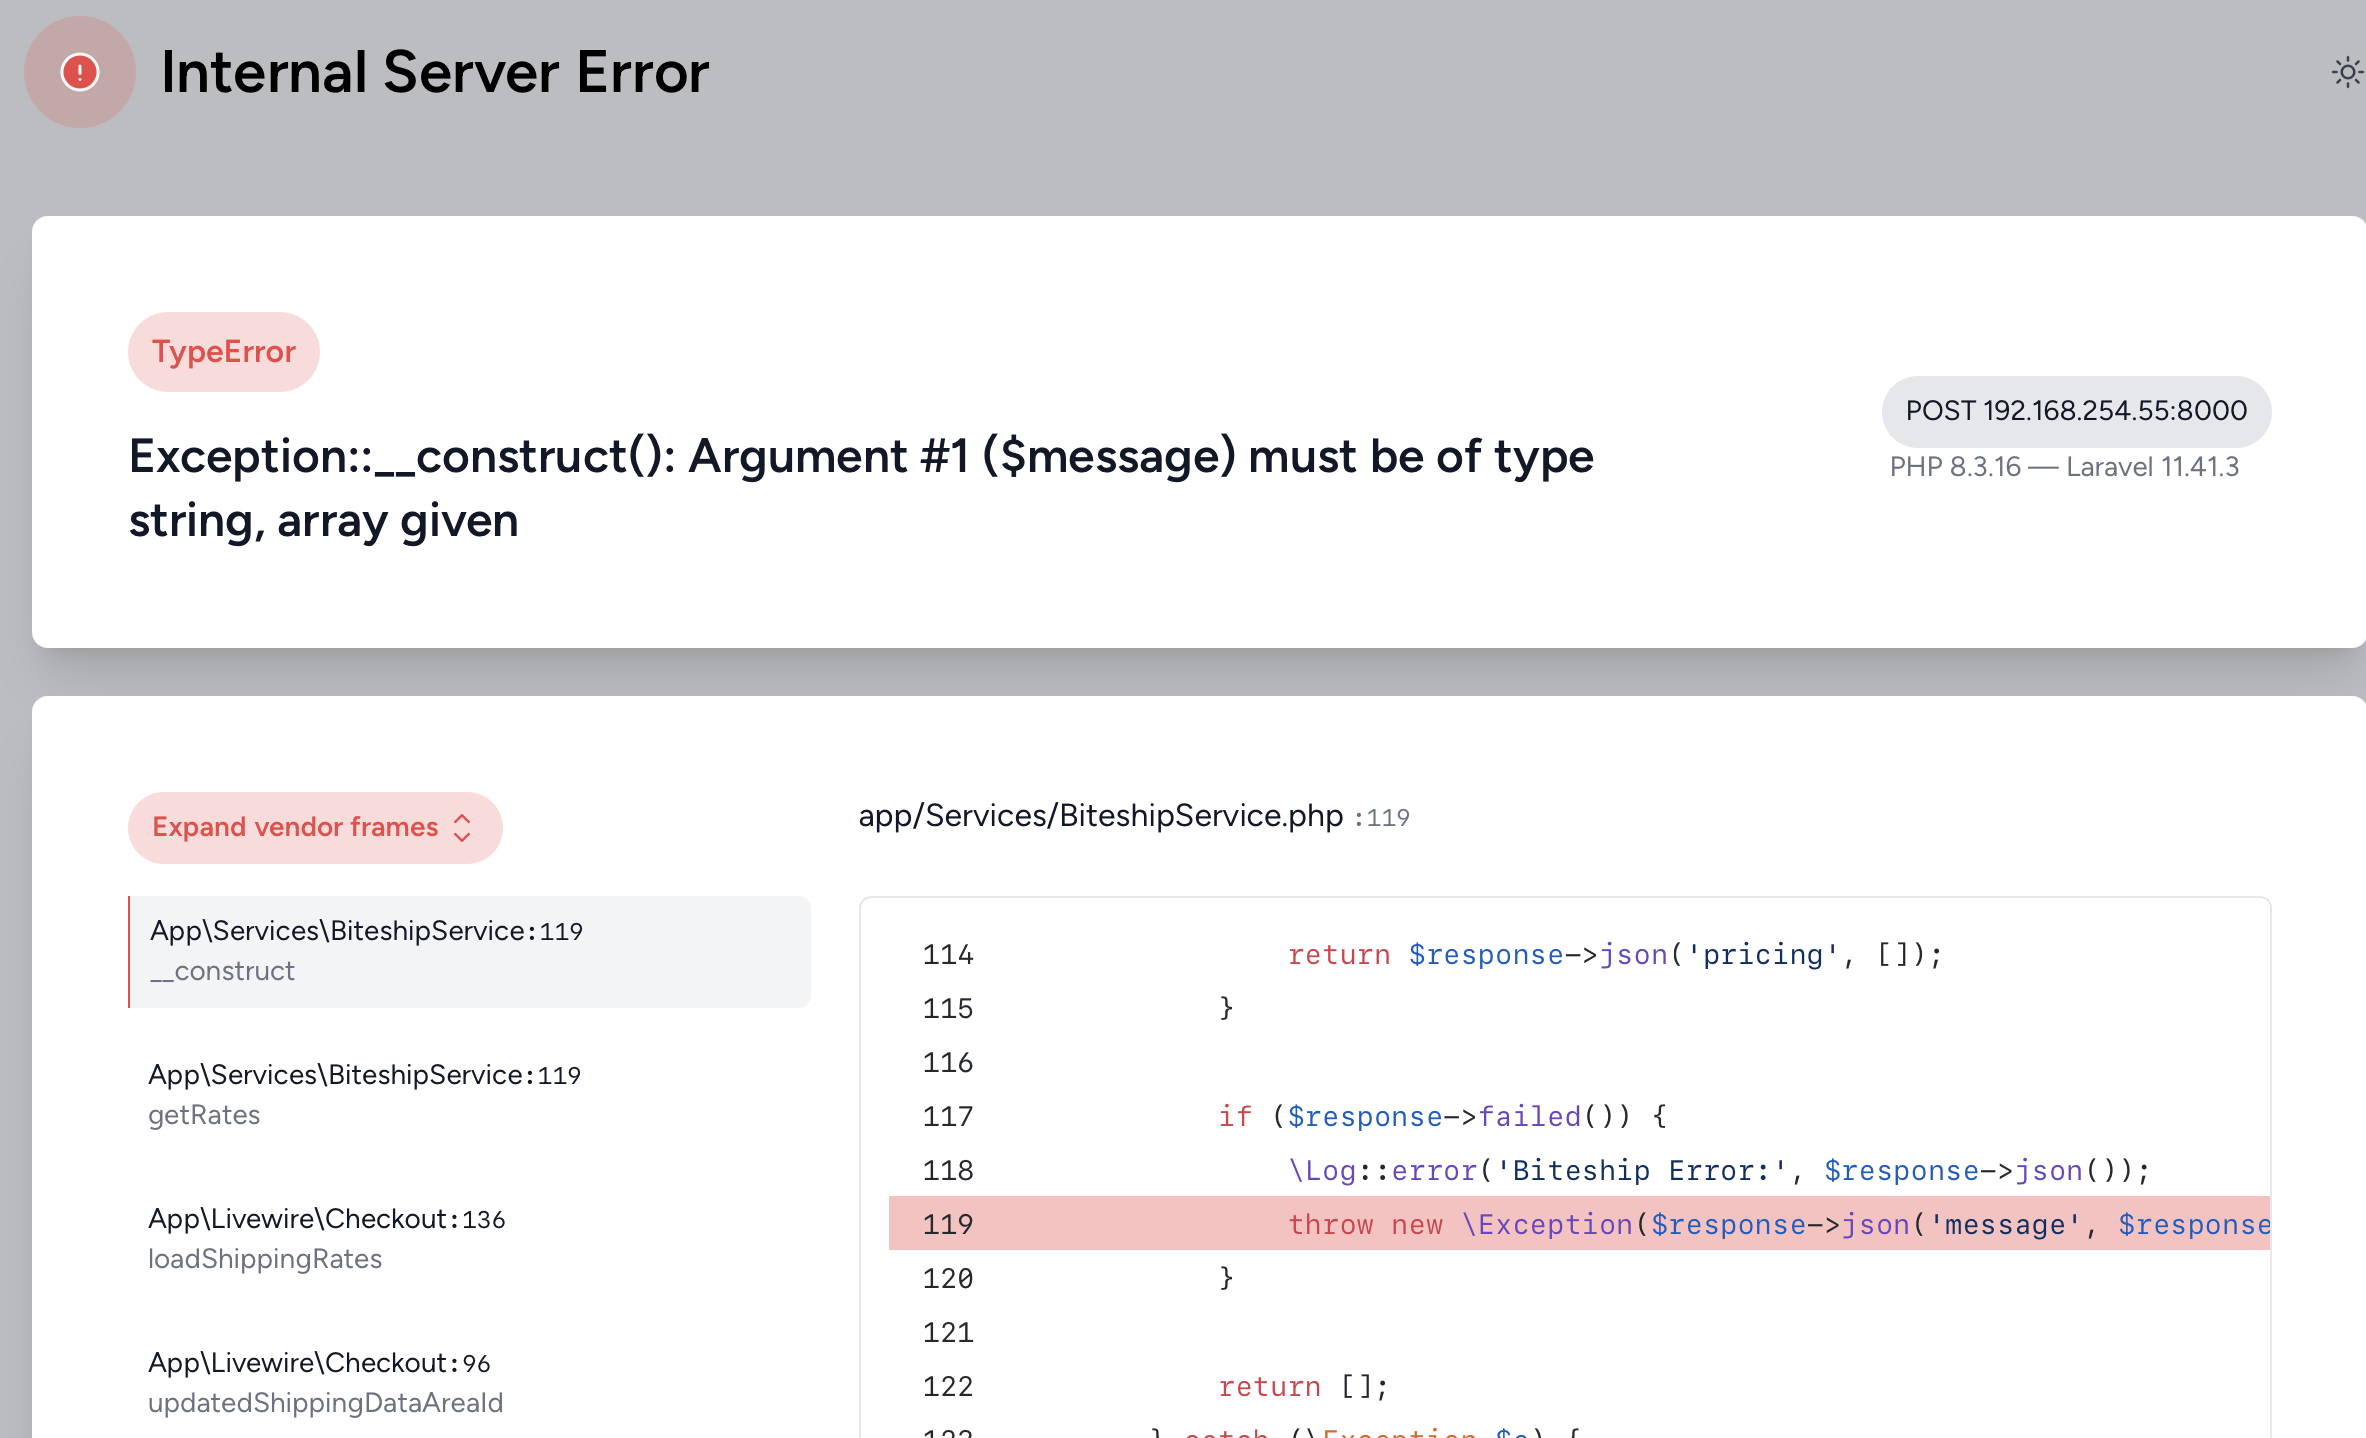
Task: Click the Internal Server Error heading
Action: tap(435, 73)
